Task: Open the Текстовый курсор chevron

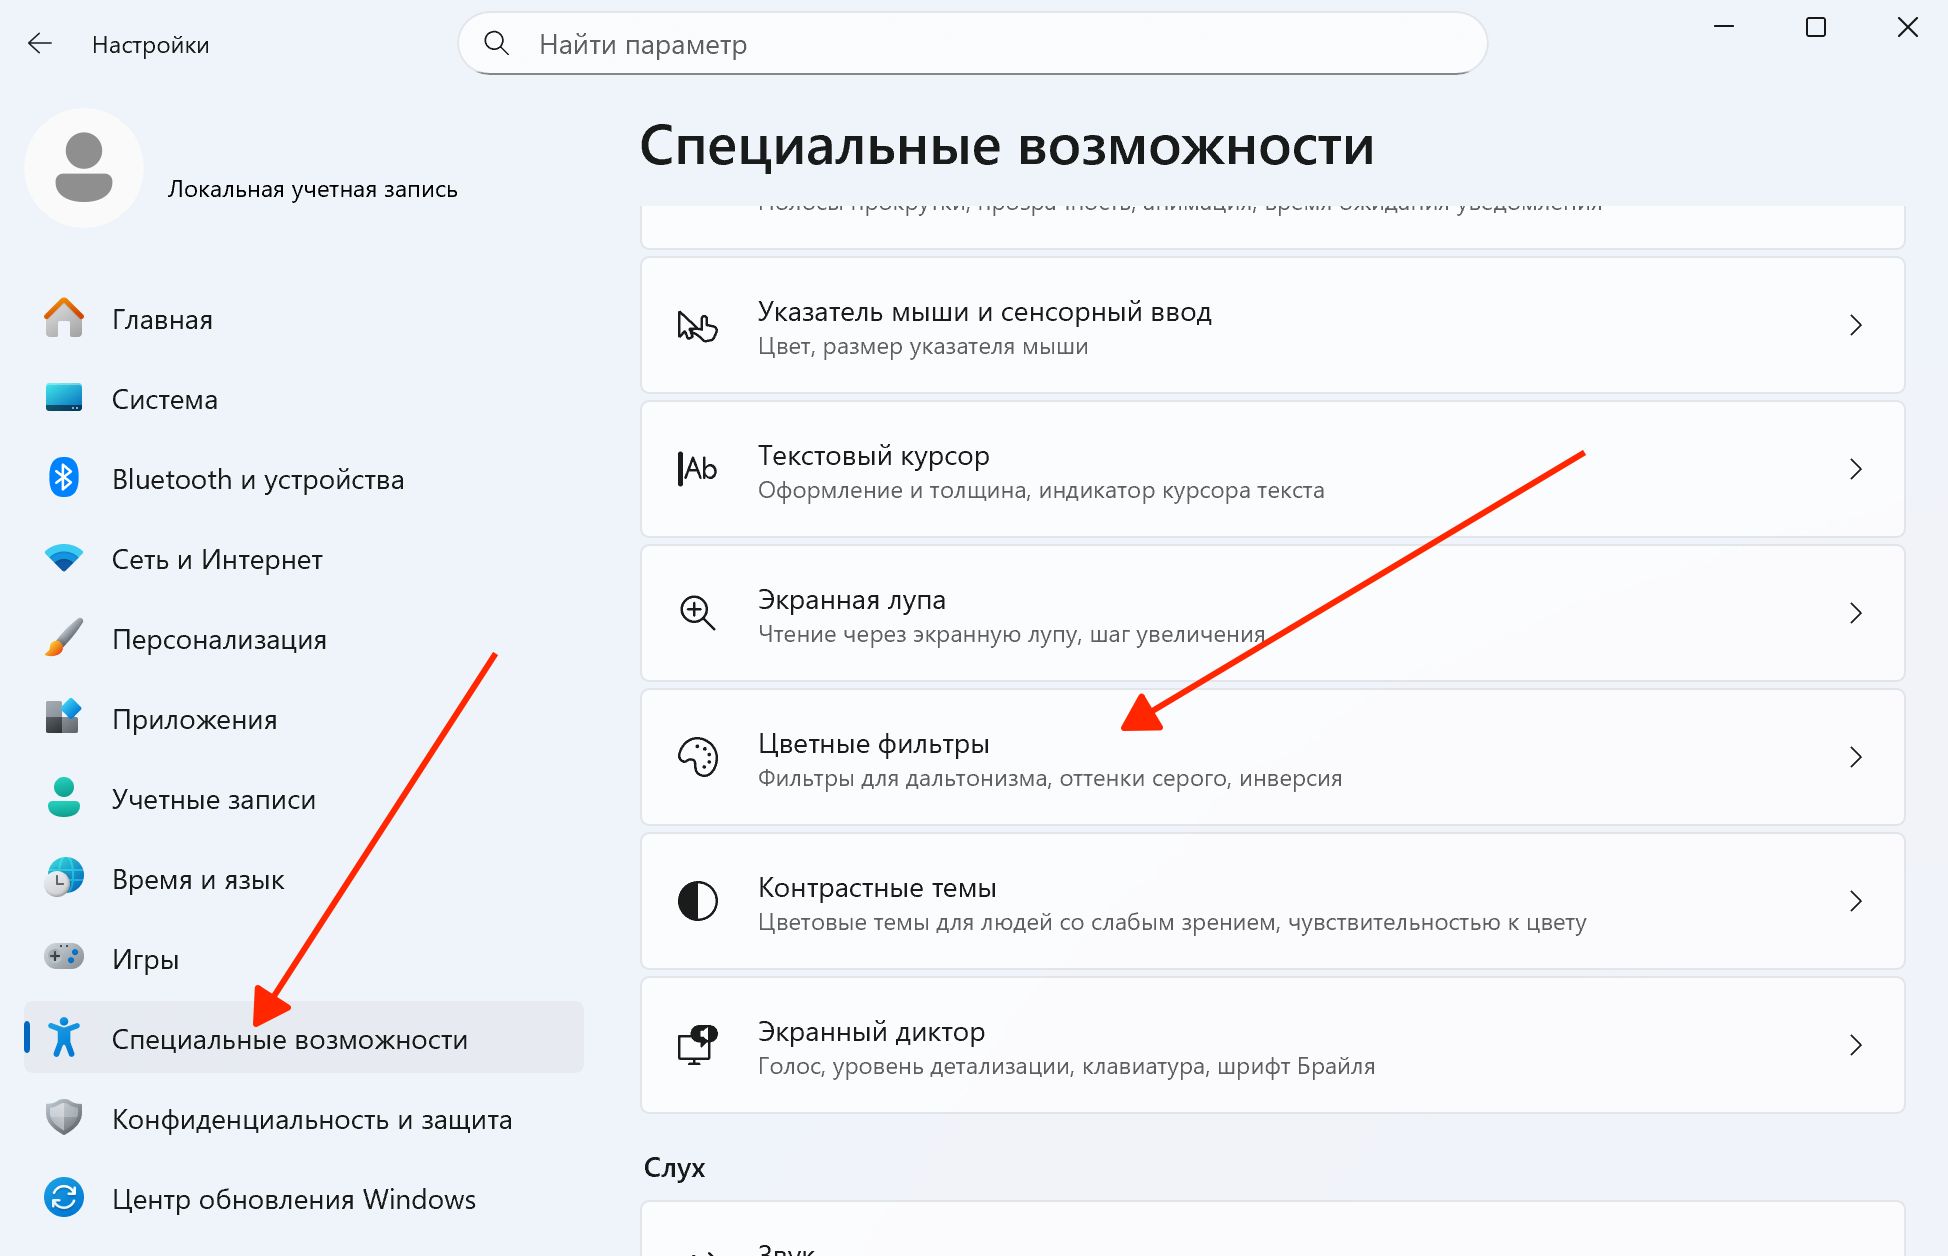Action: 1855,469
